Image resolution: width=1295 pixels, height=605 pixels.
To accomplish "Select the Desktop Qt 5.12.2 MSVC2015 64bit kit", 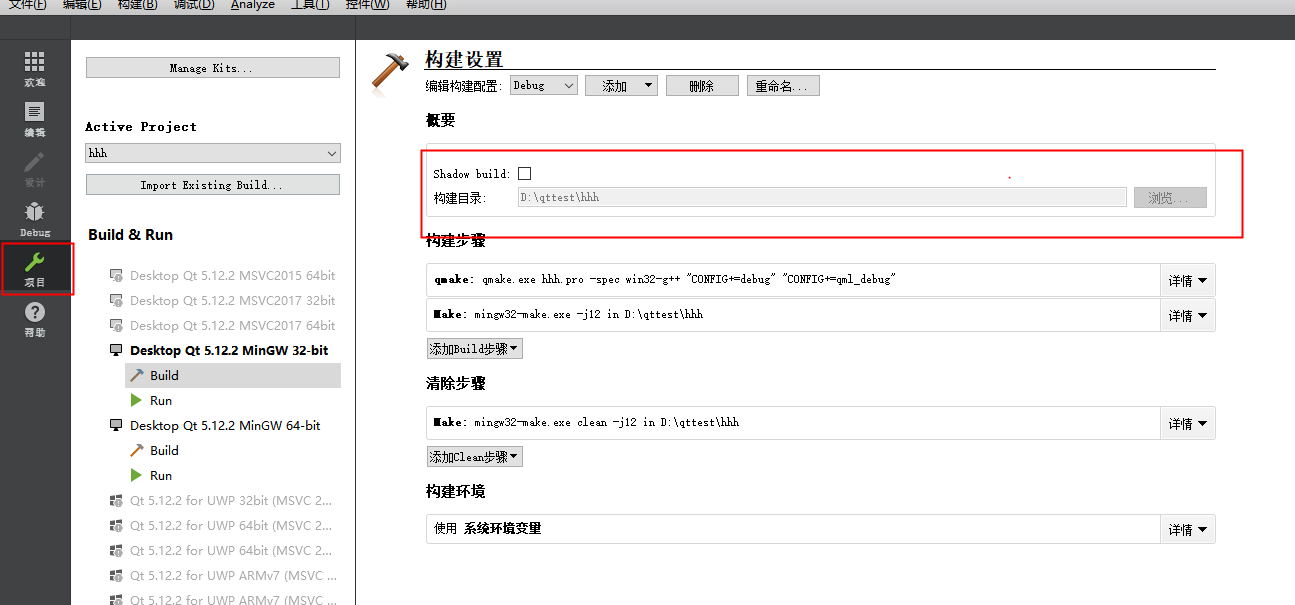I will 222,275.
